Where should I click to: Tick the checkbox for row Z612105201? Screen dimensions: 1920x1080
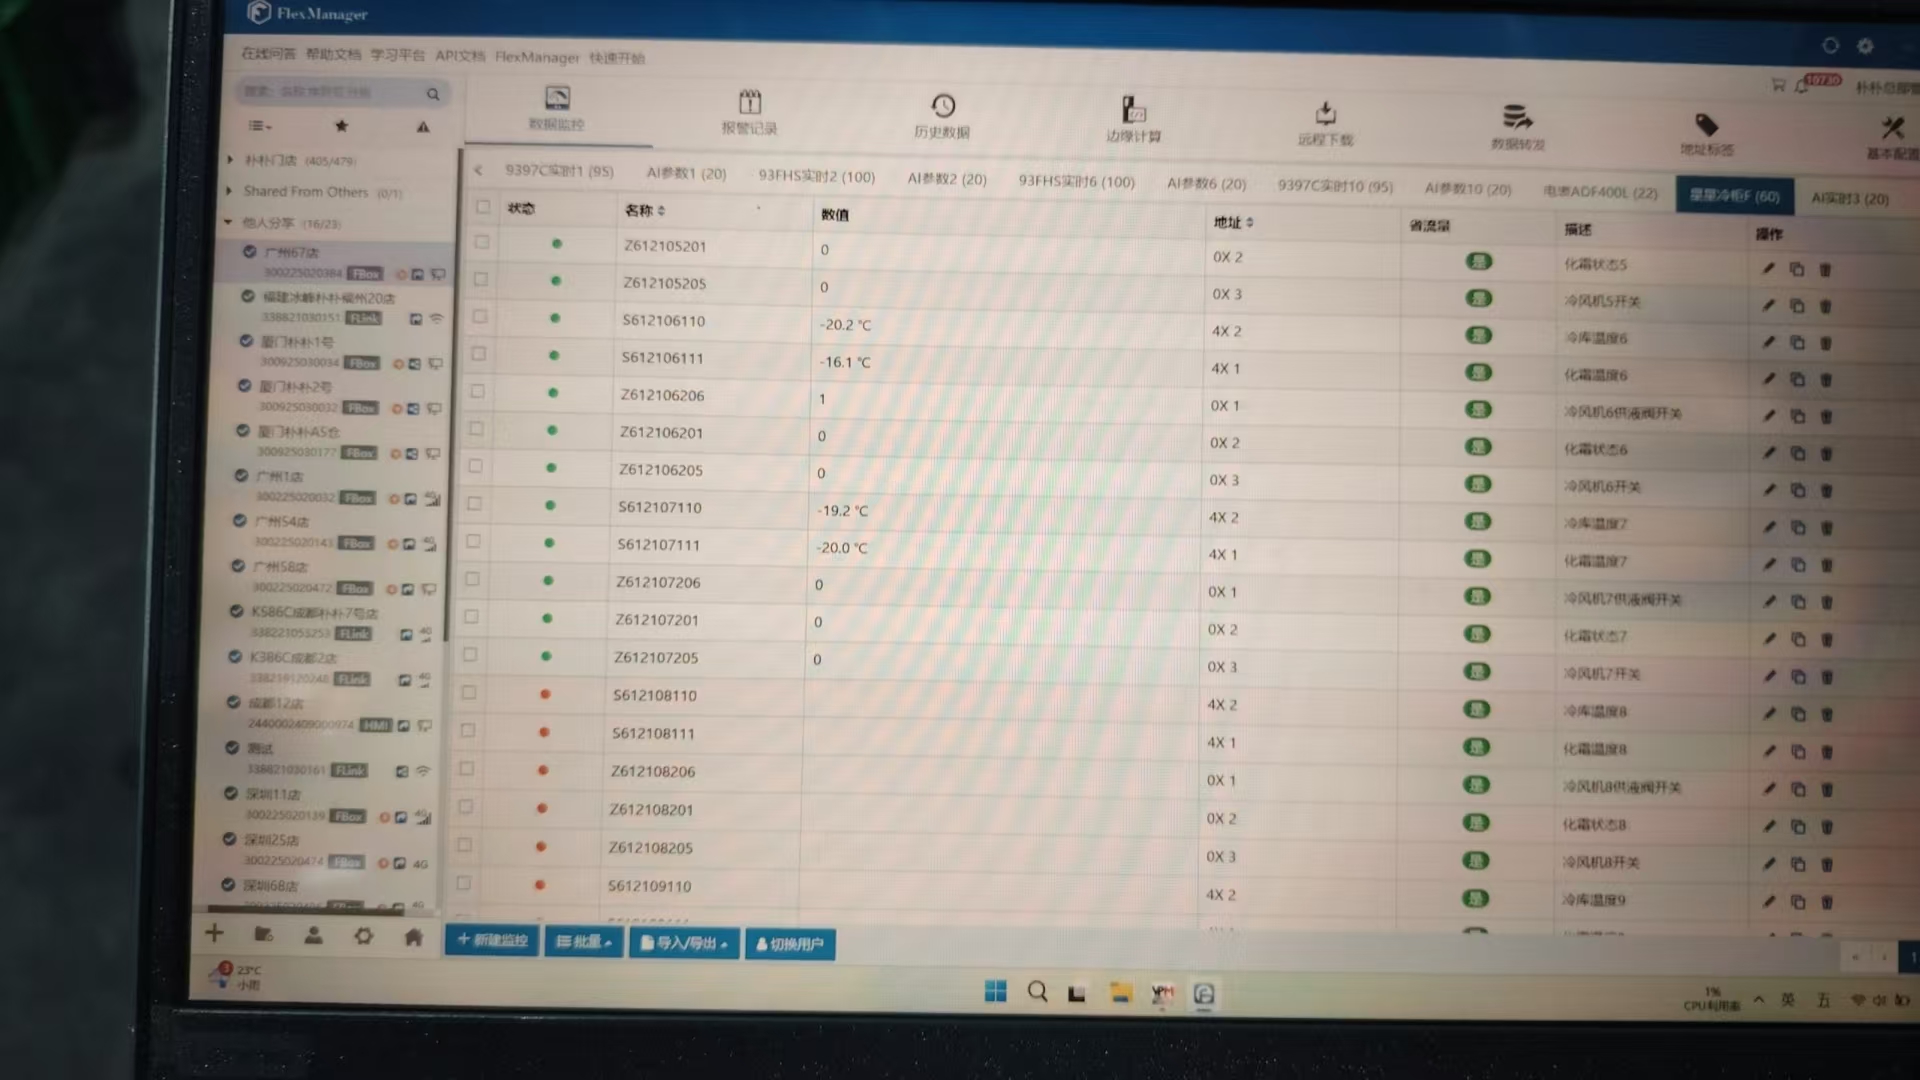tap(482, 242)
